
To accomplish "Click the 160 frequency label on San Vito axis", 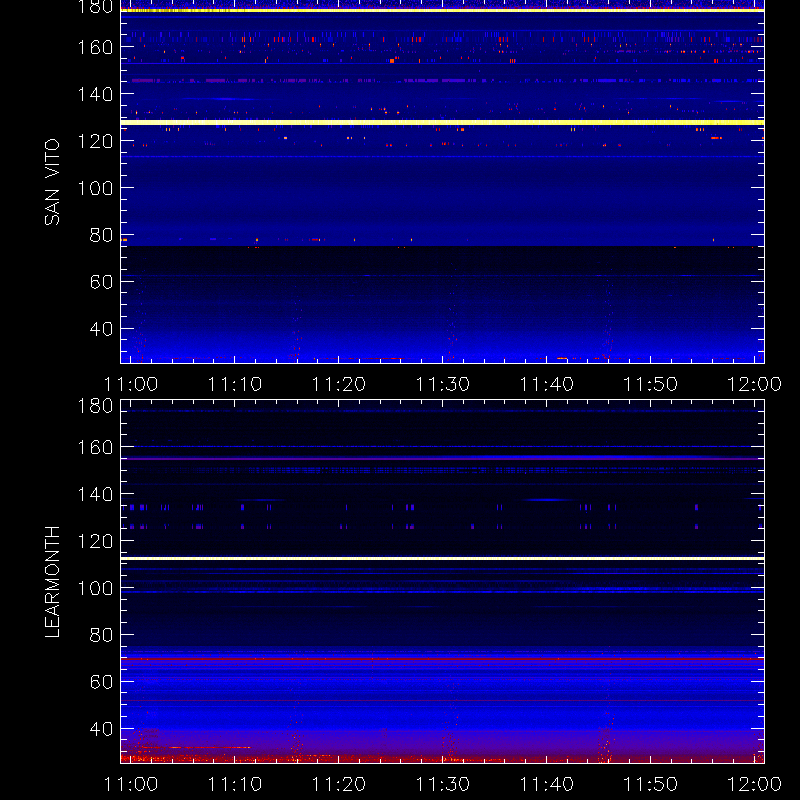I will pyautogui.click(x=95, y=47).
